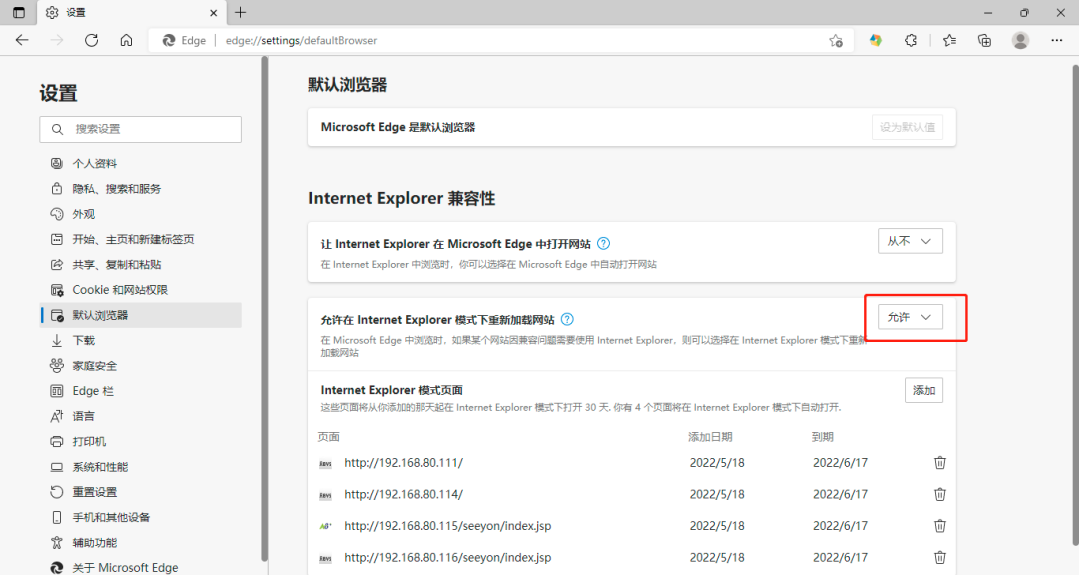This screenshot has width=1079, height=575.
Task: Open the 允许 dropdown
Action: point(910,317)
